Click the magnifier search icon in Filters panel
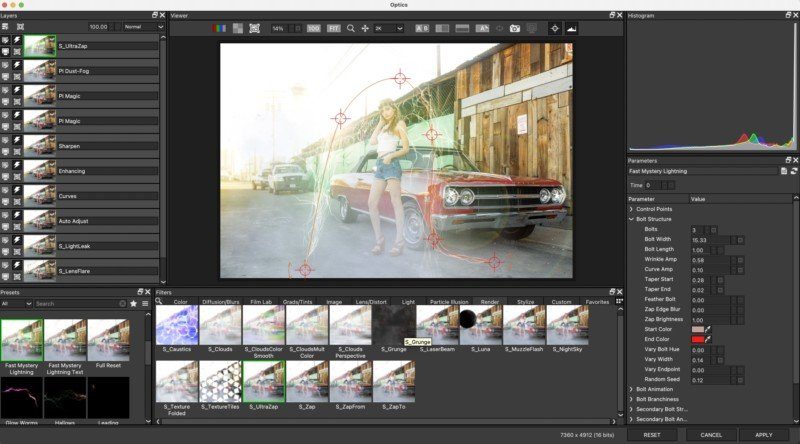Viewport: 800px width, 444px height. click(x=159, y=301)
